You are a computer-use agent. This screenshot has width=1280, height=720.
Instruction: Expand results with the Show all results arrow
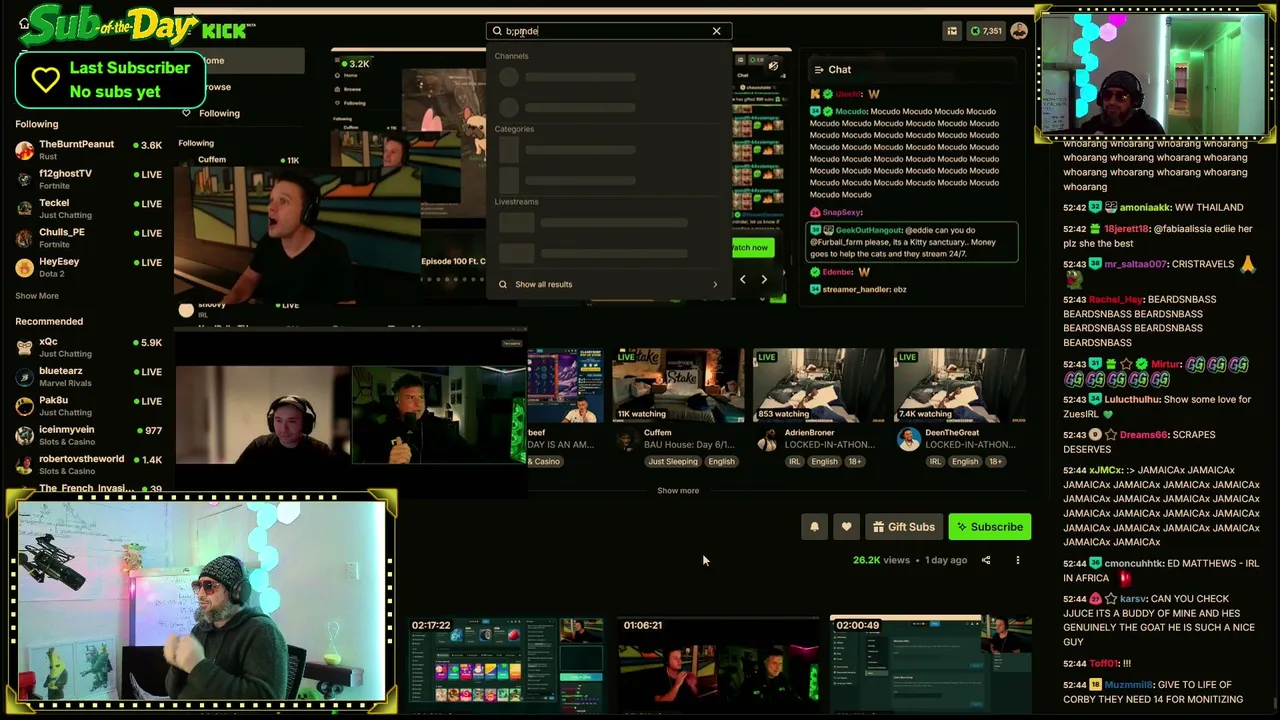(715, 284)
